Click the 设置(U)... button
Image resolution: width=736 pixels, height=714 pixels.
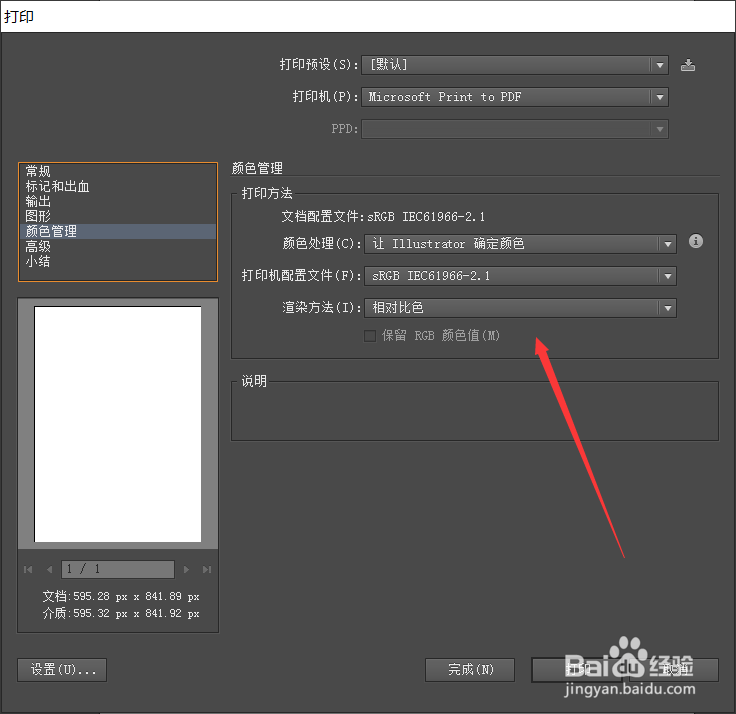tap(62, 670)
